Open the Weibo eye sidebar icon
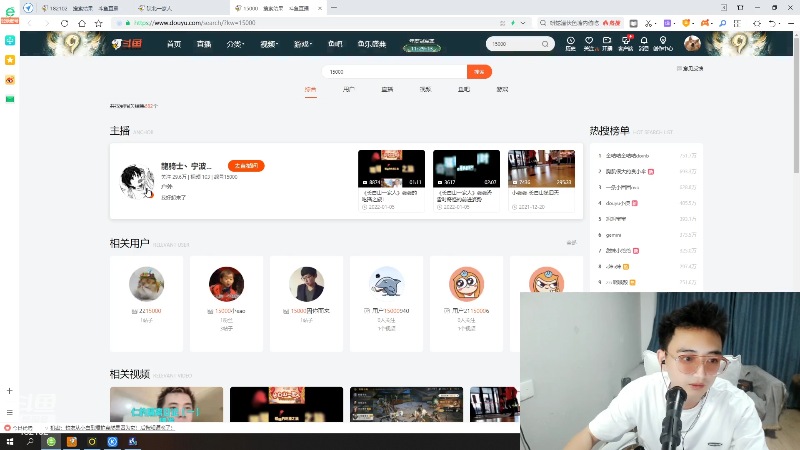The image size is (800, 450). 10,80
